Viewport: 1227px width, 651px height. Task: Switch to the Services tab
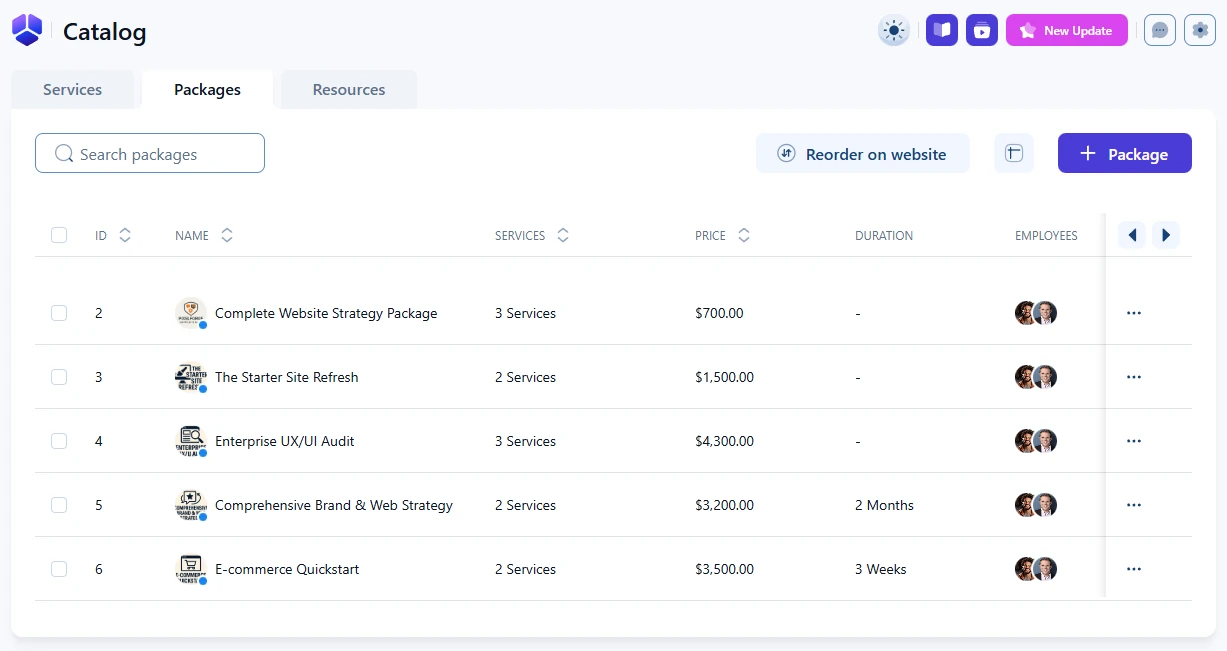click(72, 90)
